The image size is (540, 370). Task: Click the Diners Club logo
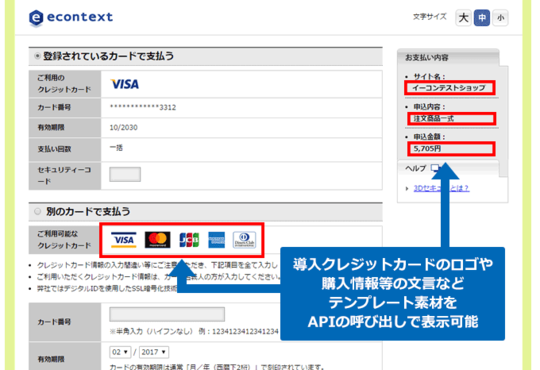244,240
